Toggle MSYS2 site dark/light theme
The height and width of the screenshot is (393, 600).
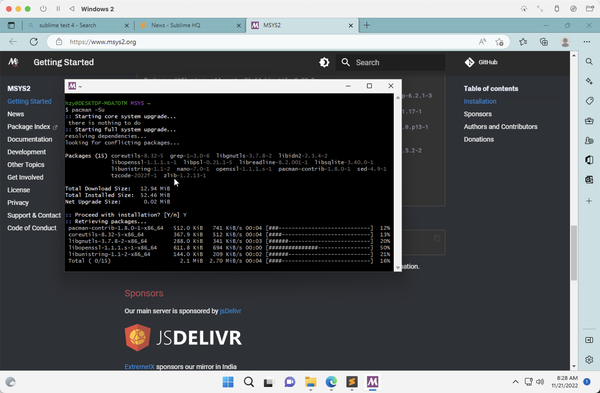click(324, 62)
